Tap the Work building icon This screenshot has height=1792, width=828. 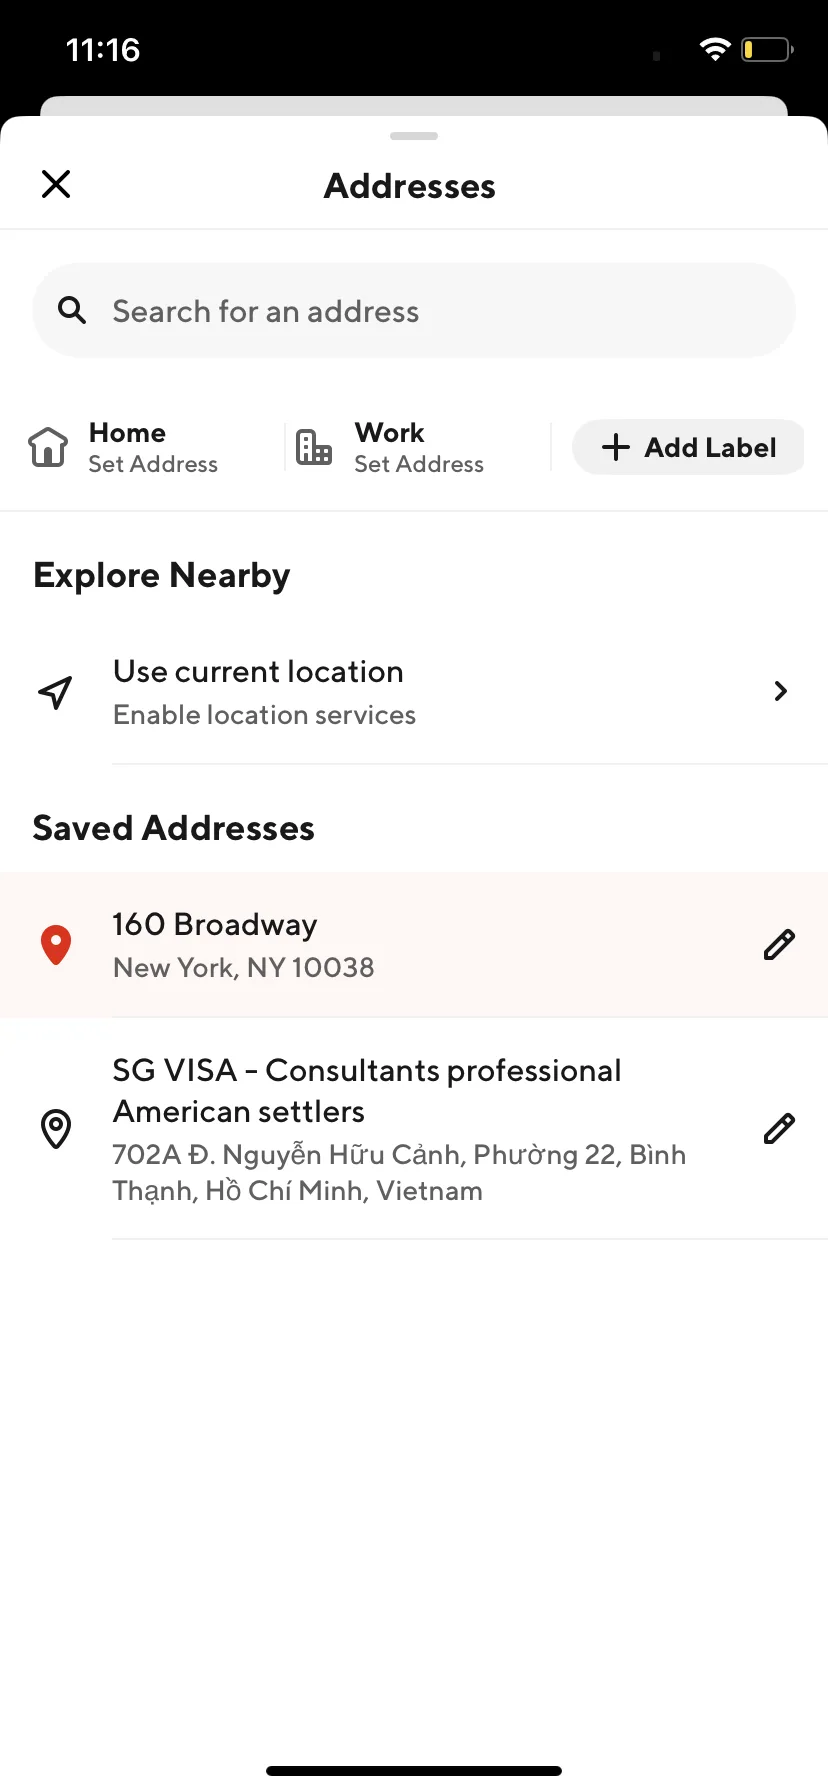coord(314,447)
